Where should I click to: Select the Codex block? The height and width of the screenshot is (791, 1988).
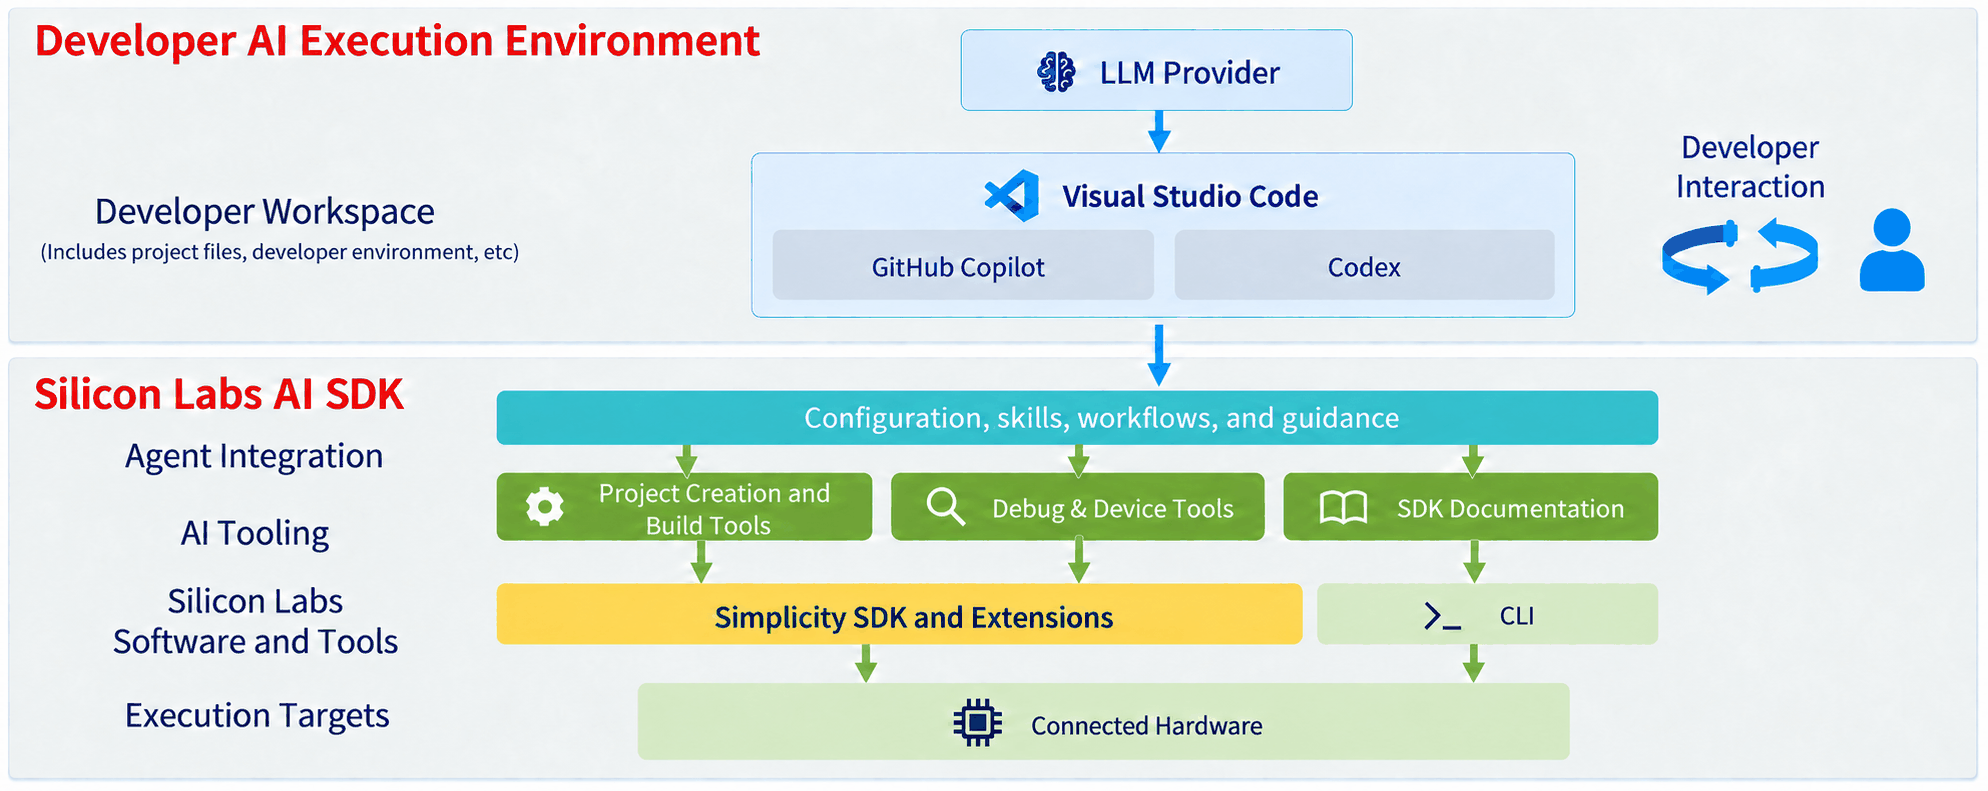(1364, 265)
